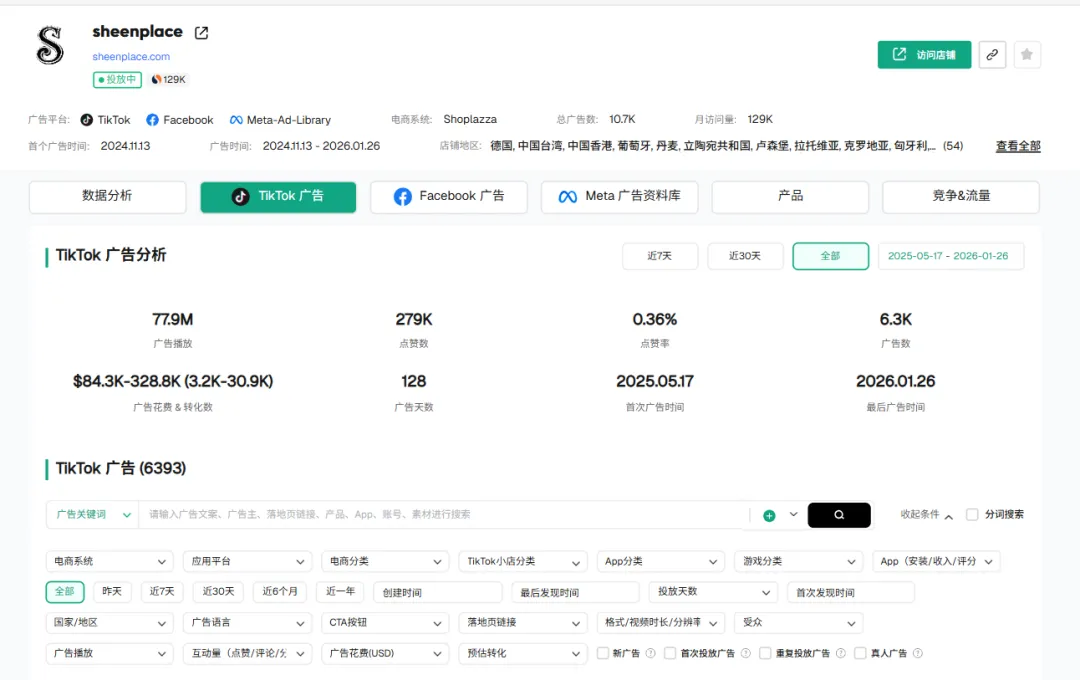Select the 近30天 analysis range button

tap(745, 256)
